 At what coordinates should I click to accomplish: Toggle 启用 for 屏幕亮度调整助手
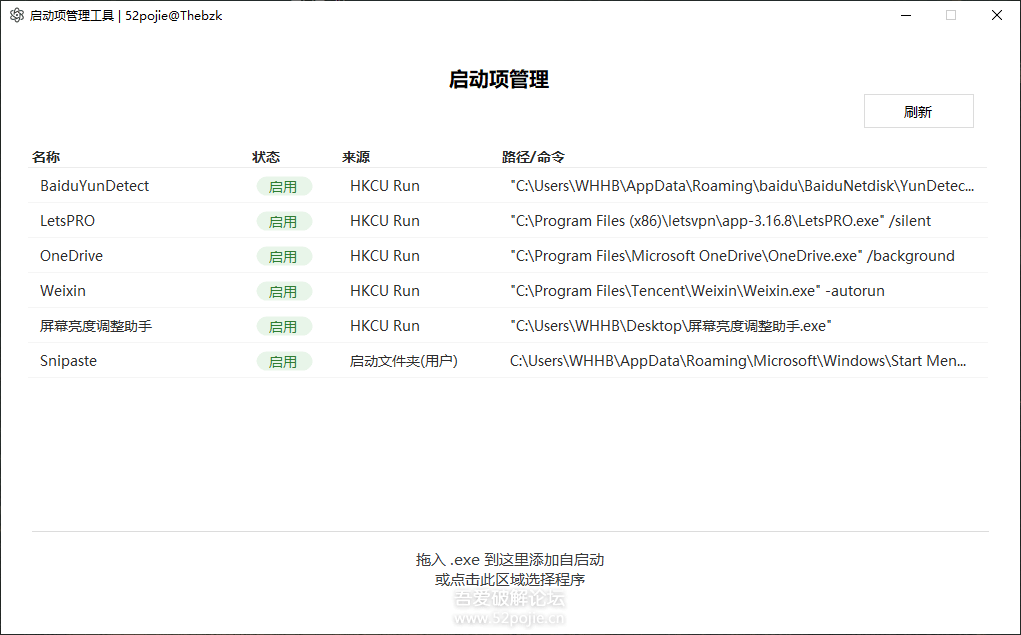(x=285, y=325)
